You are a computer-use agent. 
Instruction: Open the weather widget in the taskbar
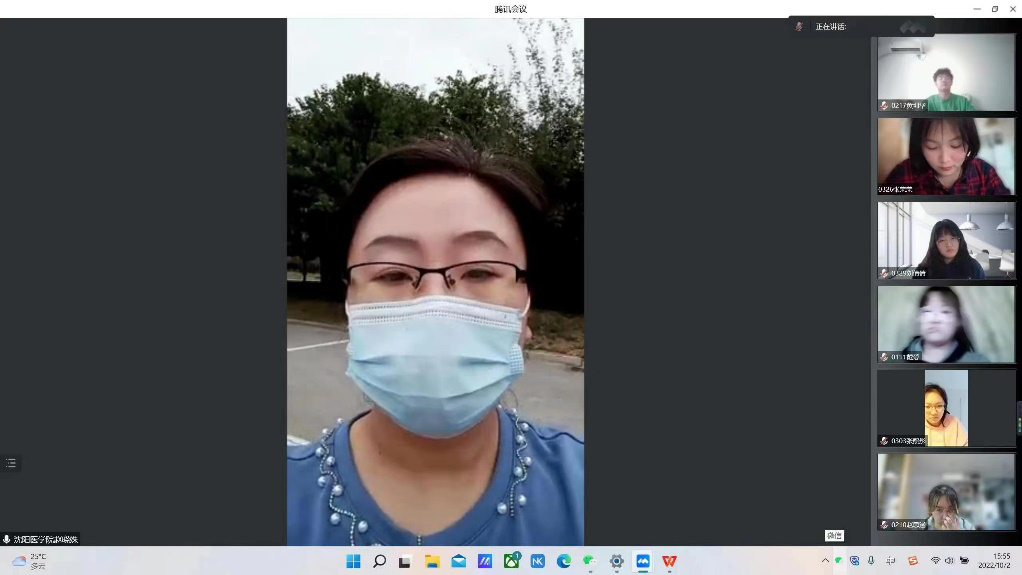coord(30,561)
